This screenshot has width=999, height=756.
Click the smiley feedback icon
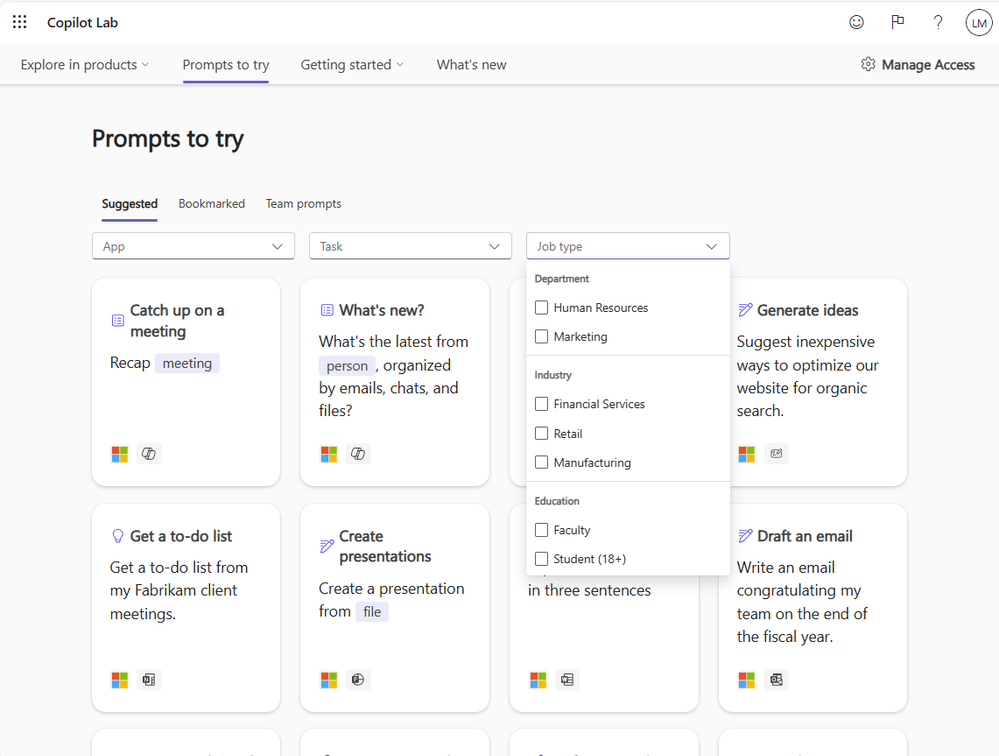[x=856, y=22]
